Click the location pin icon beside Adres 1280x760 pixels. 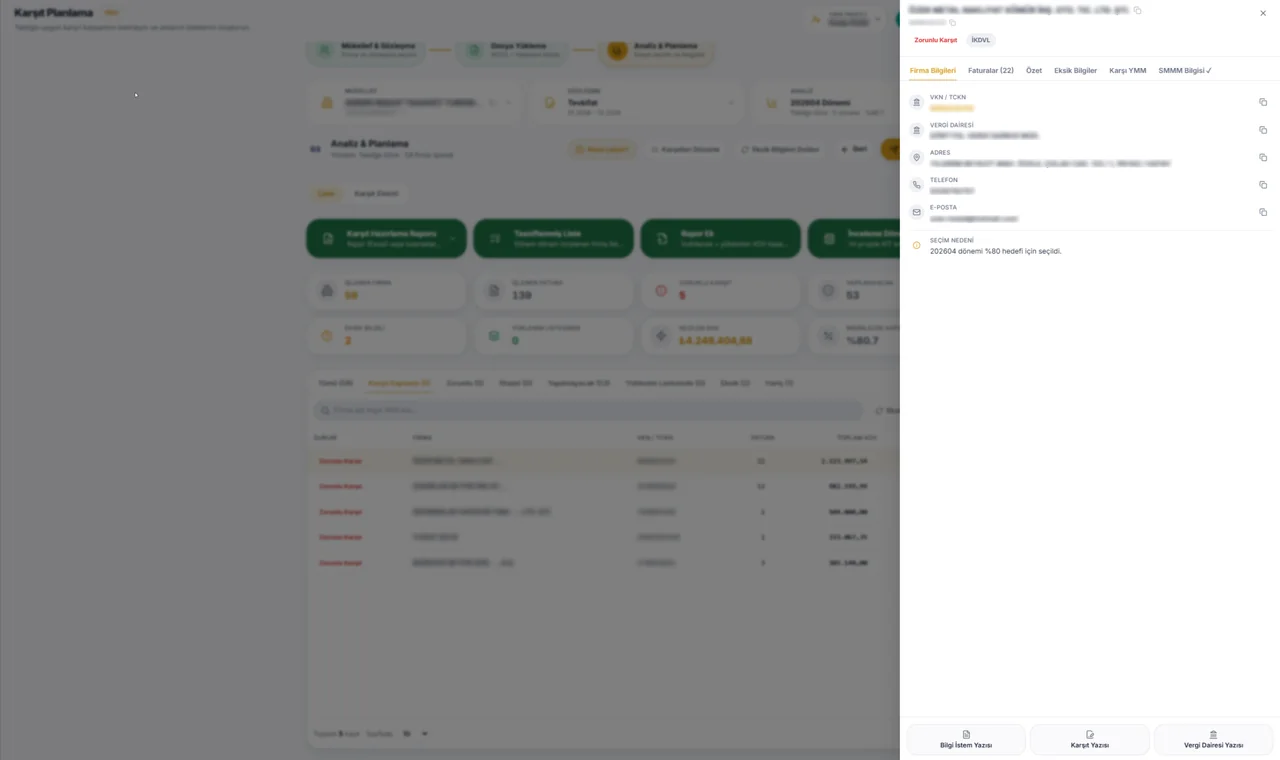[x=916, y=157]
